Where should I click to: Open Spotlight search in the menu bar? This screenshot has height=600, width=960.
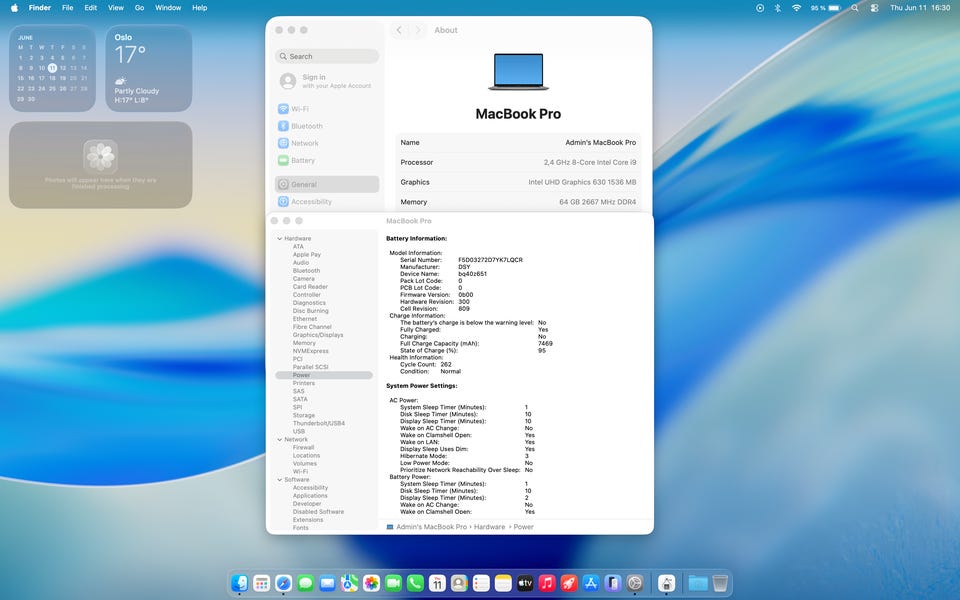point(855,8)
